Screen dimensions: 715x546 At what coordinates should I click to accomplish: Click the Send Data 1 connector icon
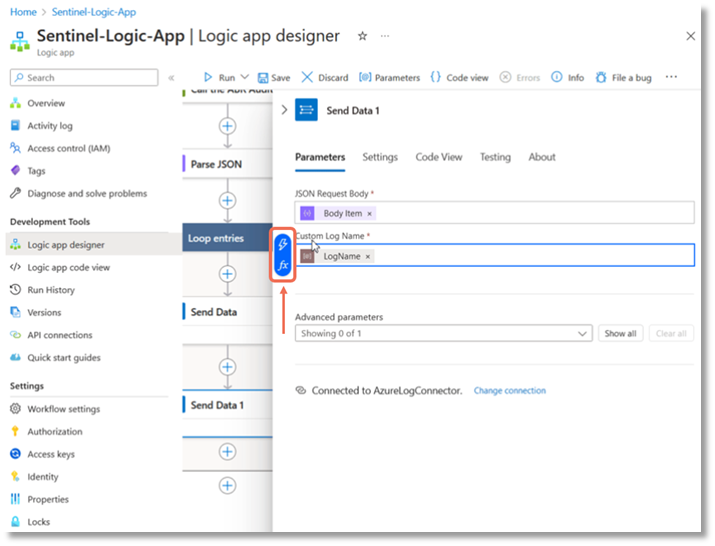306,110
